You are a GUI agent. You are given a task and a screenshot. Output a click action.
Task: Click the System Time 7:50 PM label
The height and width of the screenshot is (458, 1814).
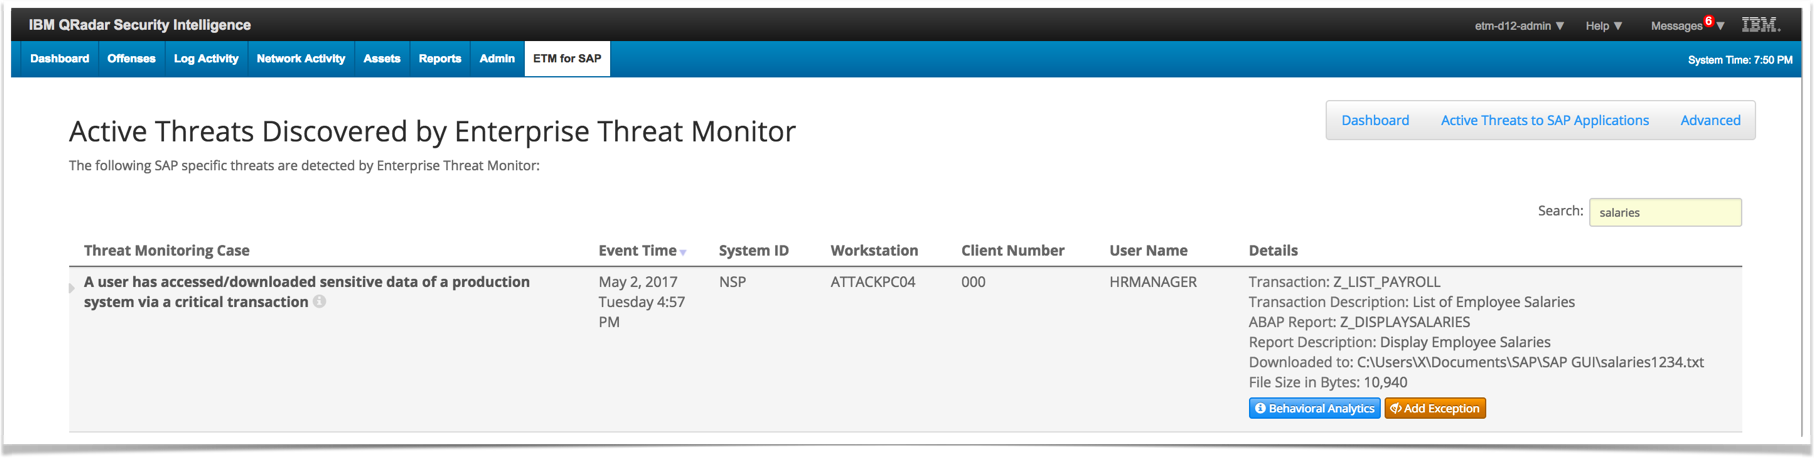coord(1740,60)
